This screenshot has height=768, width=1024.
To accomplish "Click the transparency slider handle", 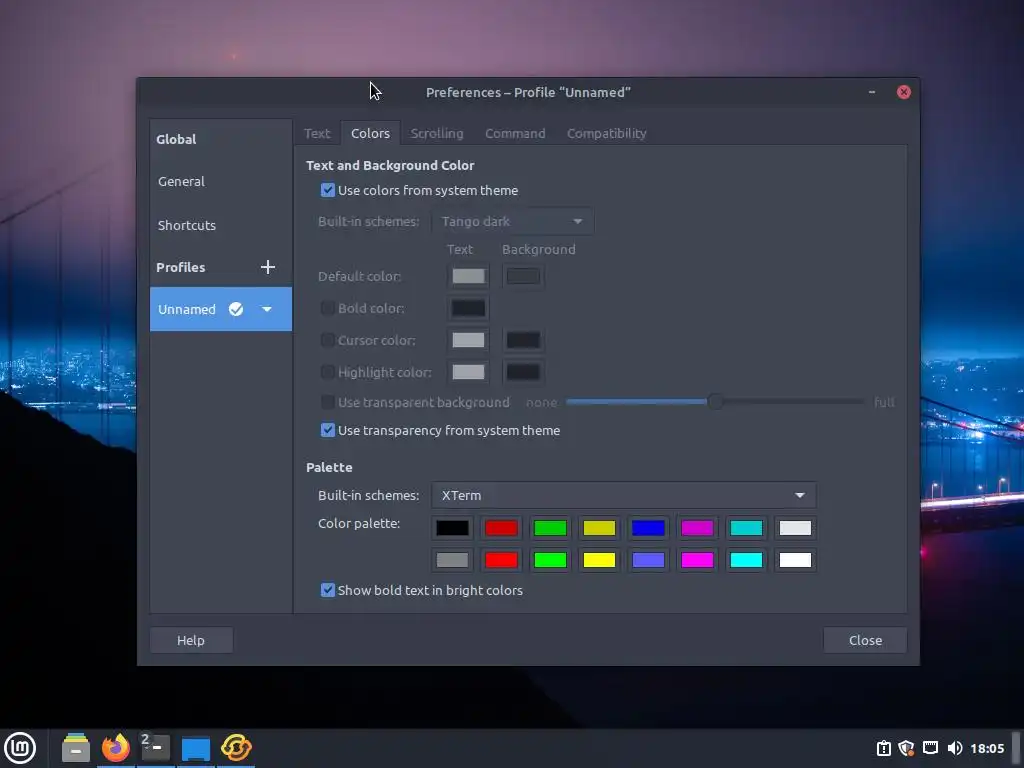I will tap(716, 402).
